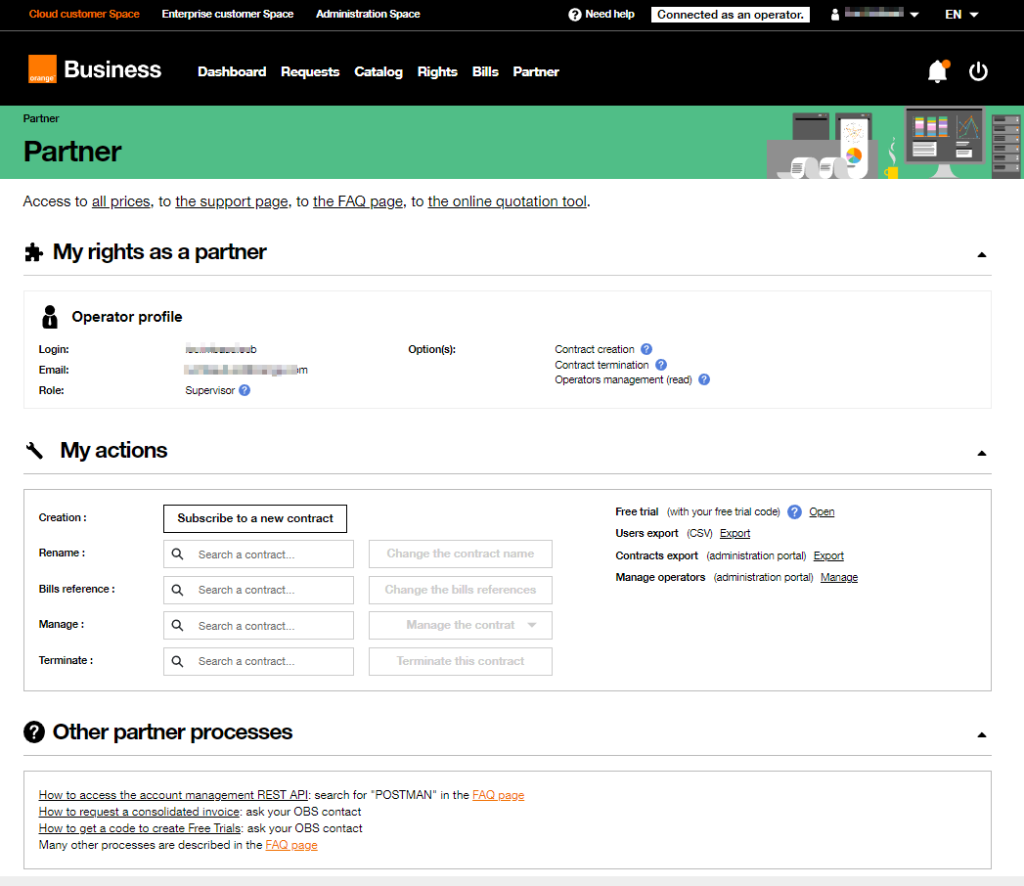Click Open link for Free trial

coord(822,512)
